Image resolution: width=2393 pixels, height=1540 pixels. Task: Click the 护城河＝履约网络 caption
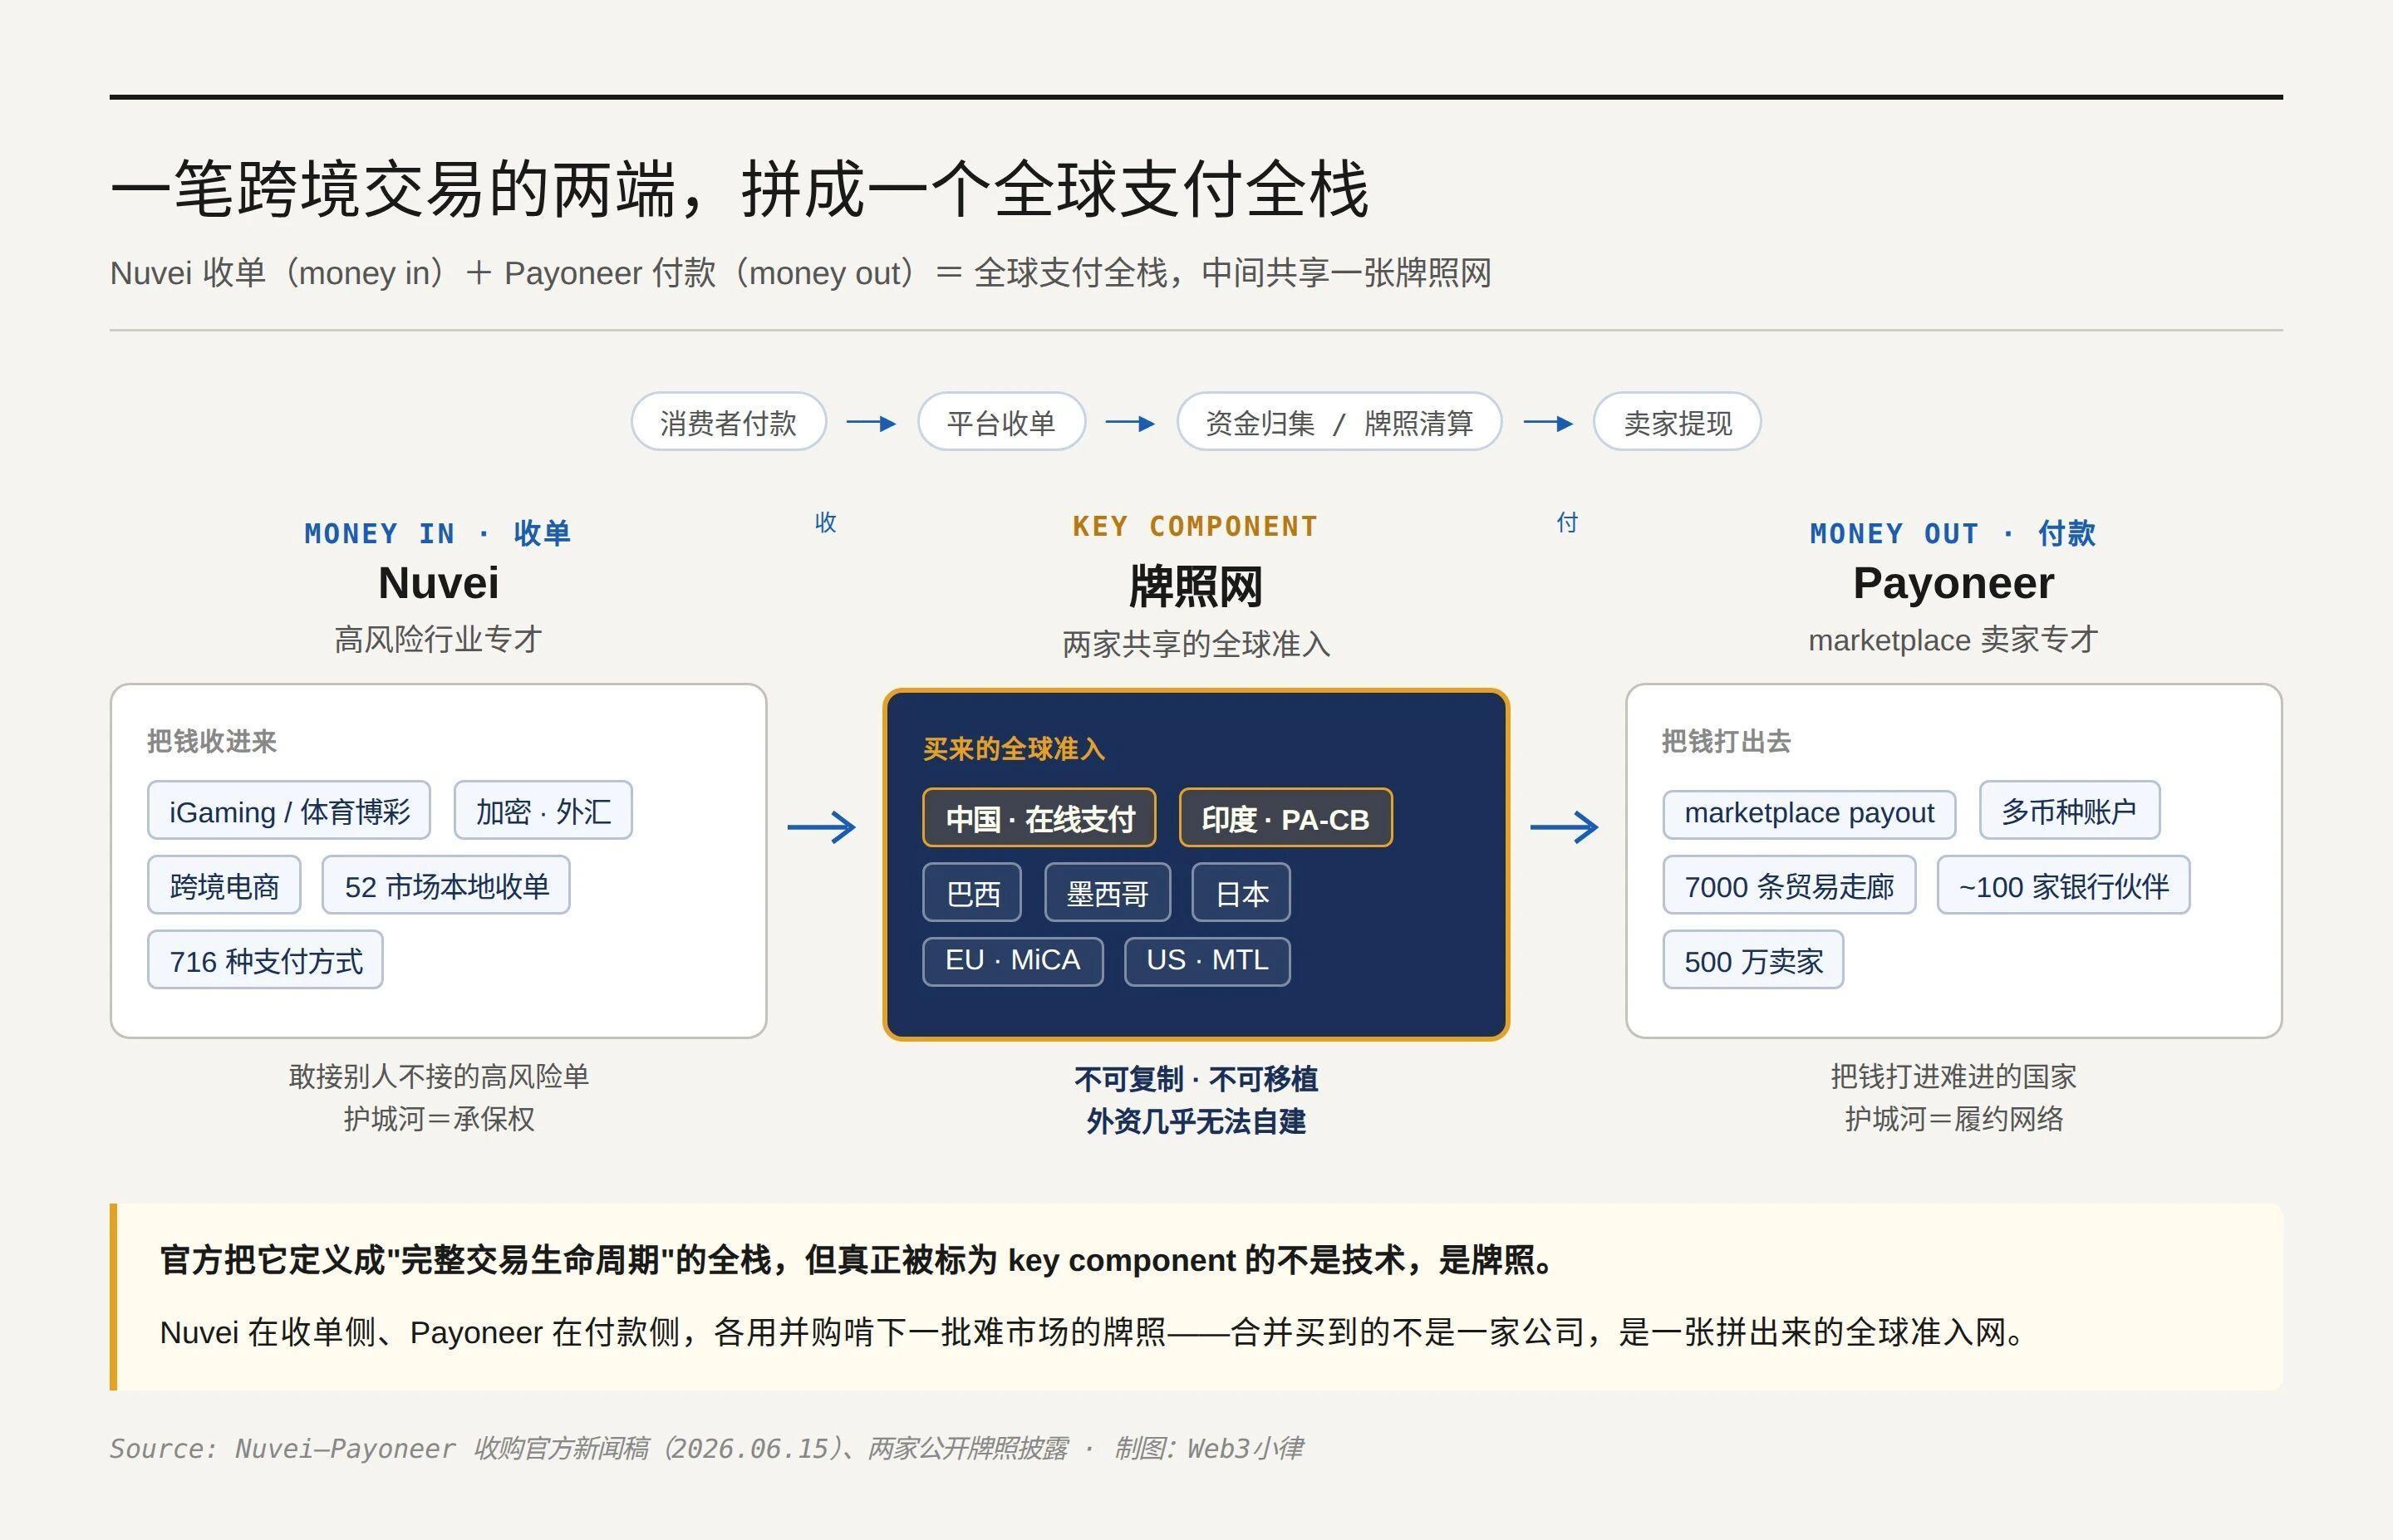tap(1954, 1118)
